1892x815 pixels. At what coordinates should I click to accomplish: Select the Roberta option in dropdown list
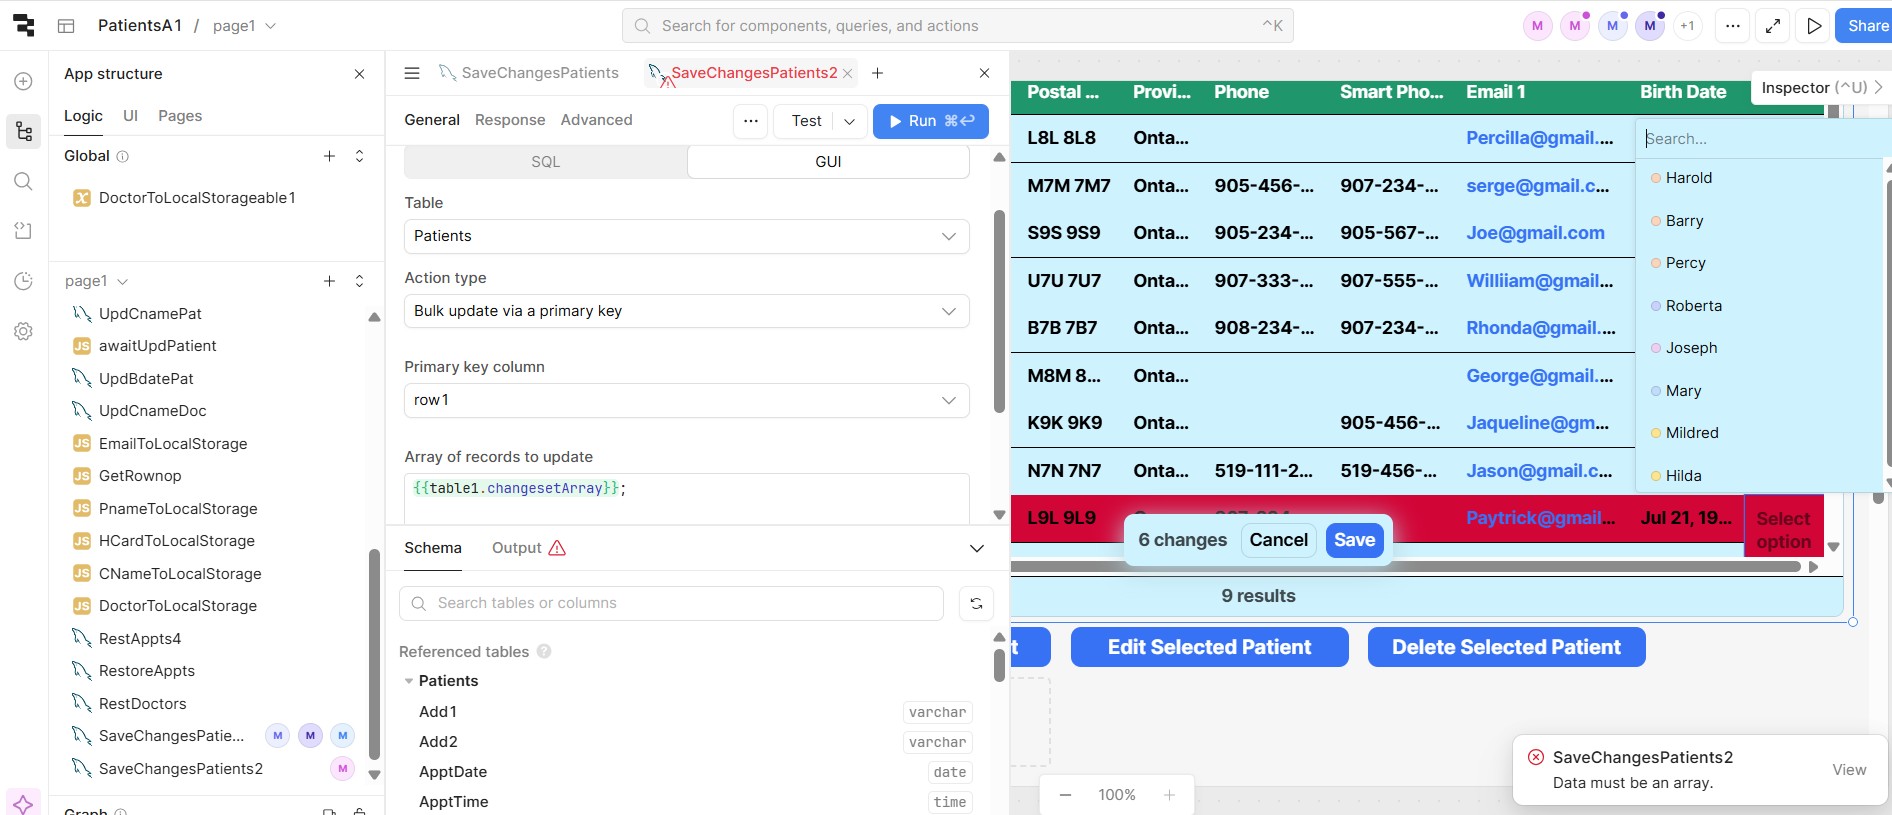pyautogui.click(x=1693, y=306)
